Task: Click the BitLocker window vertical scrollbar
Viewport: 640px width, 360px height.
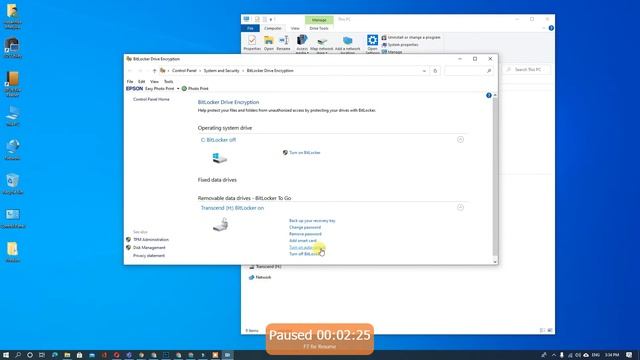Action: 495,176
